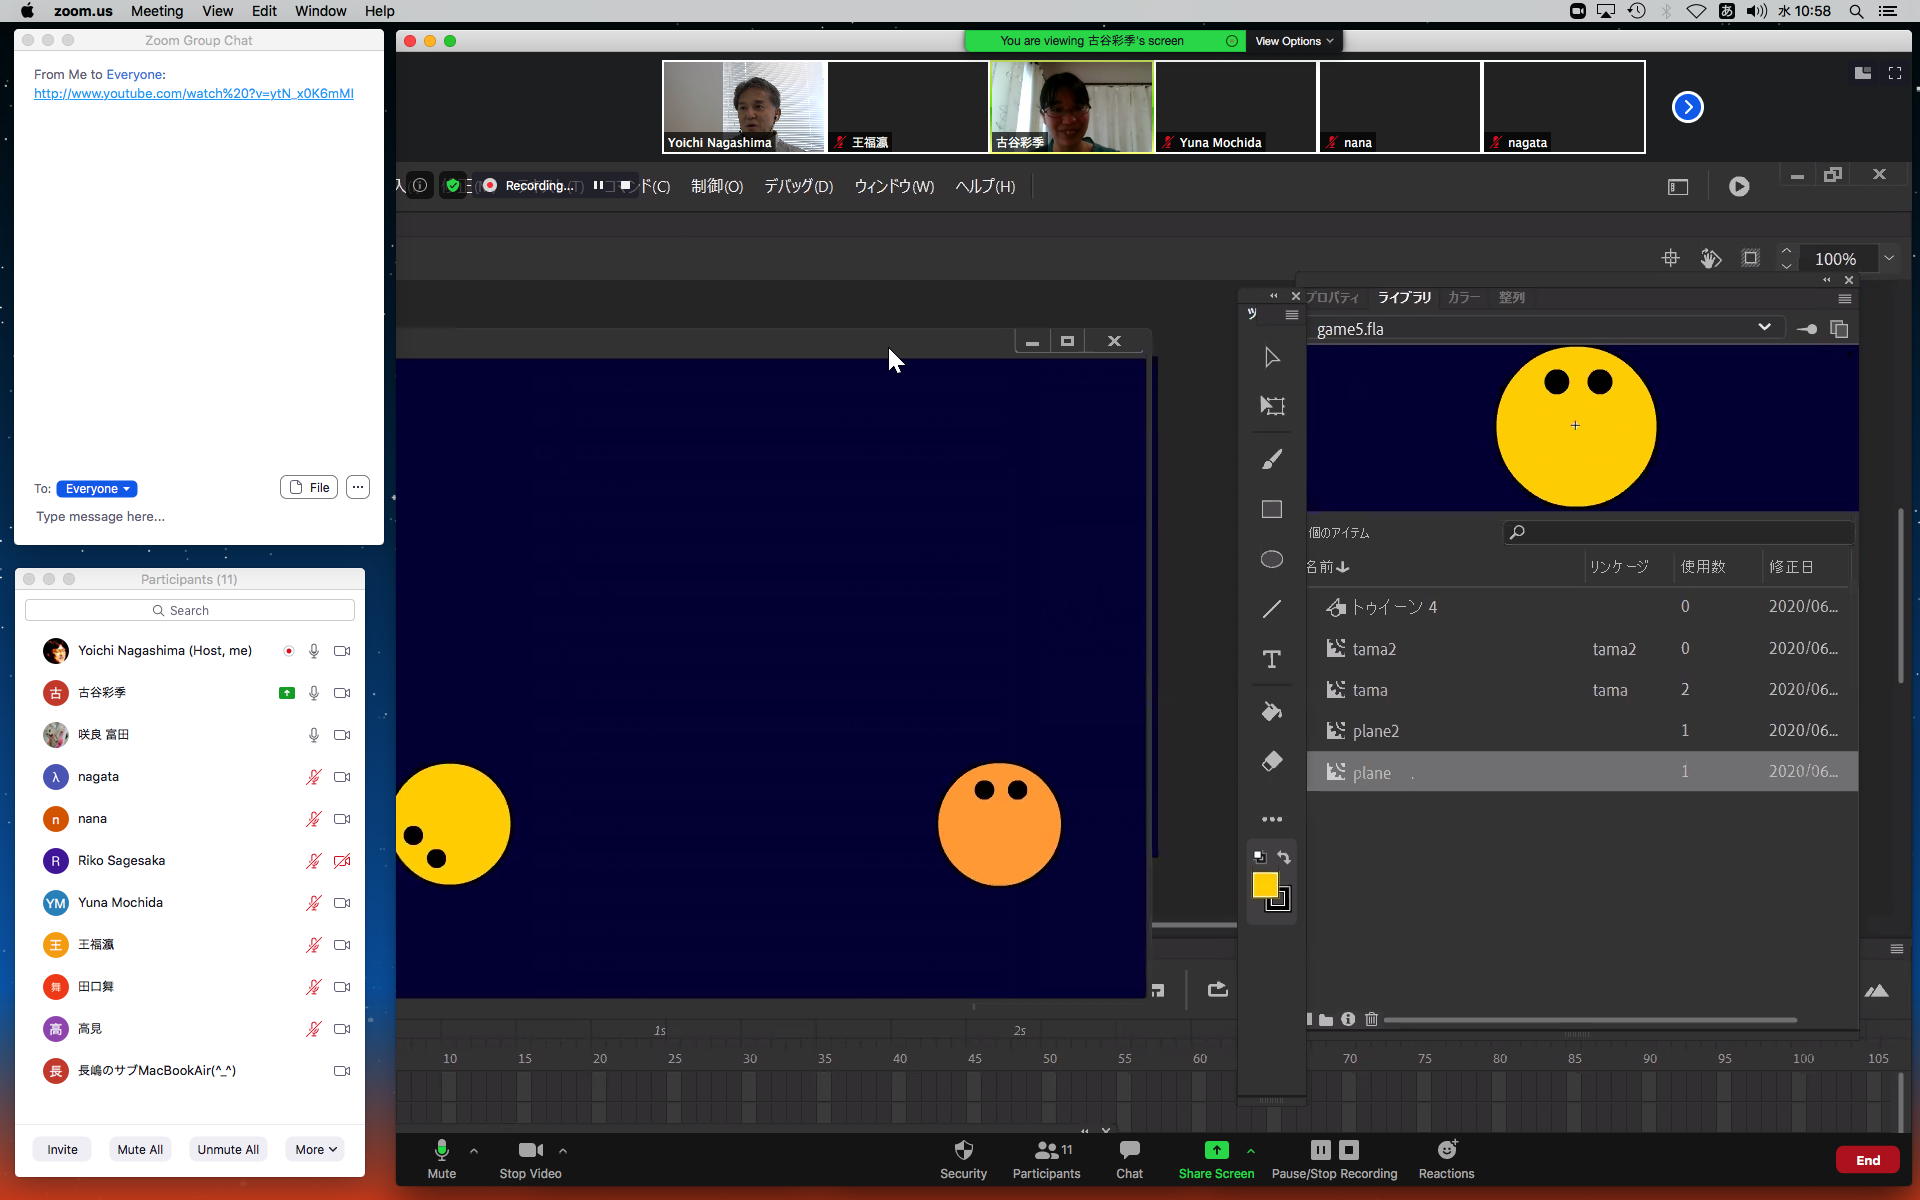The width and height of the screenshot is (1920, 1200).
Task: Select the Text tool
Action: (x=1271, y=659)
